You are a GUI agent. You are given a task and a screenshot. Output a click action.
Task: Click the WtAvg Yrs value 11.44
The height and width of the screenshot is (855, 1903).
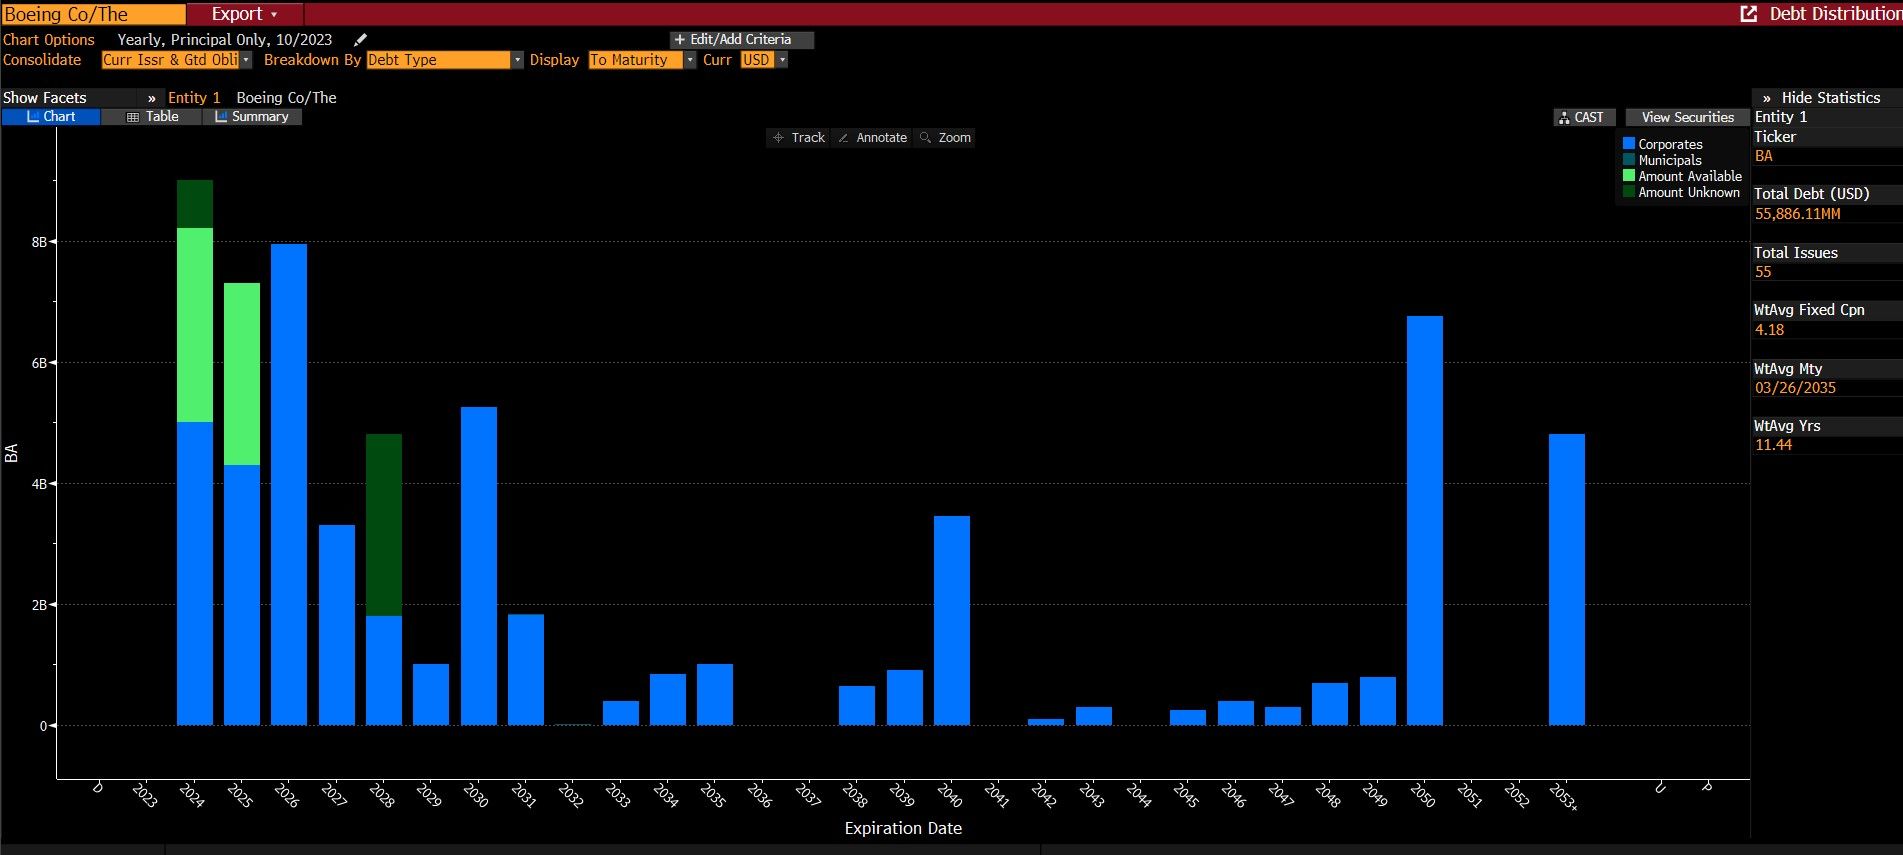tap(1773, 445)
